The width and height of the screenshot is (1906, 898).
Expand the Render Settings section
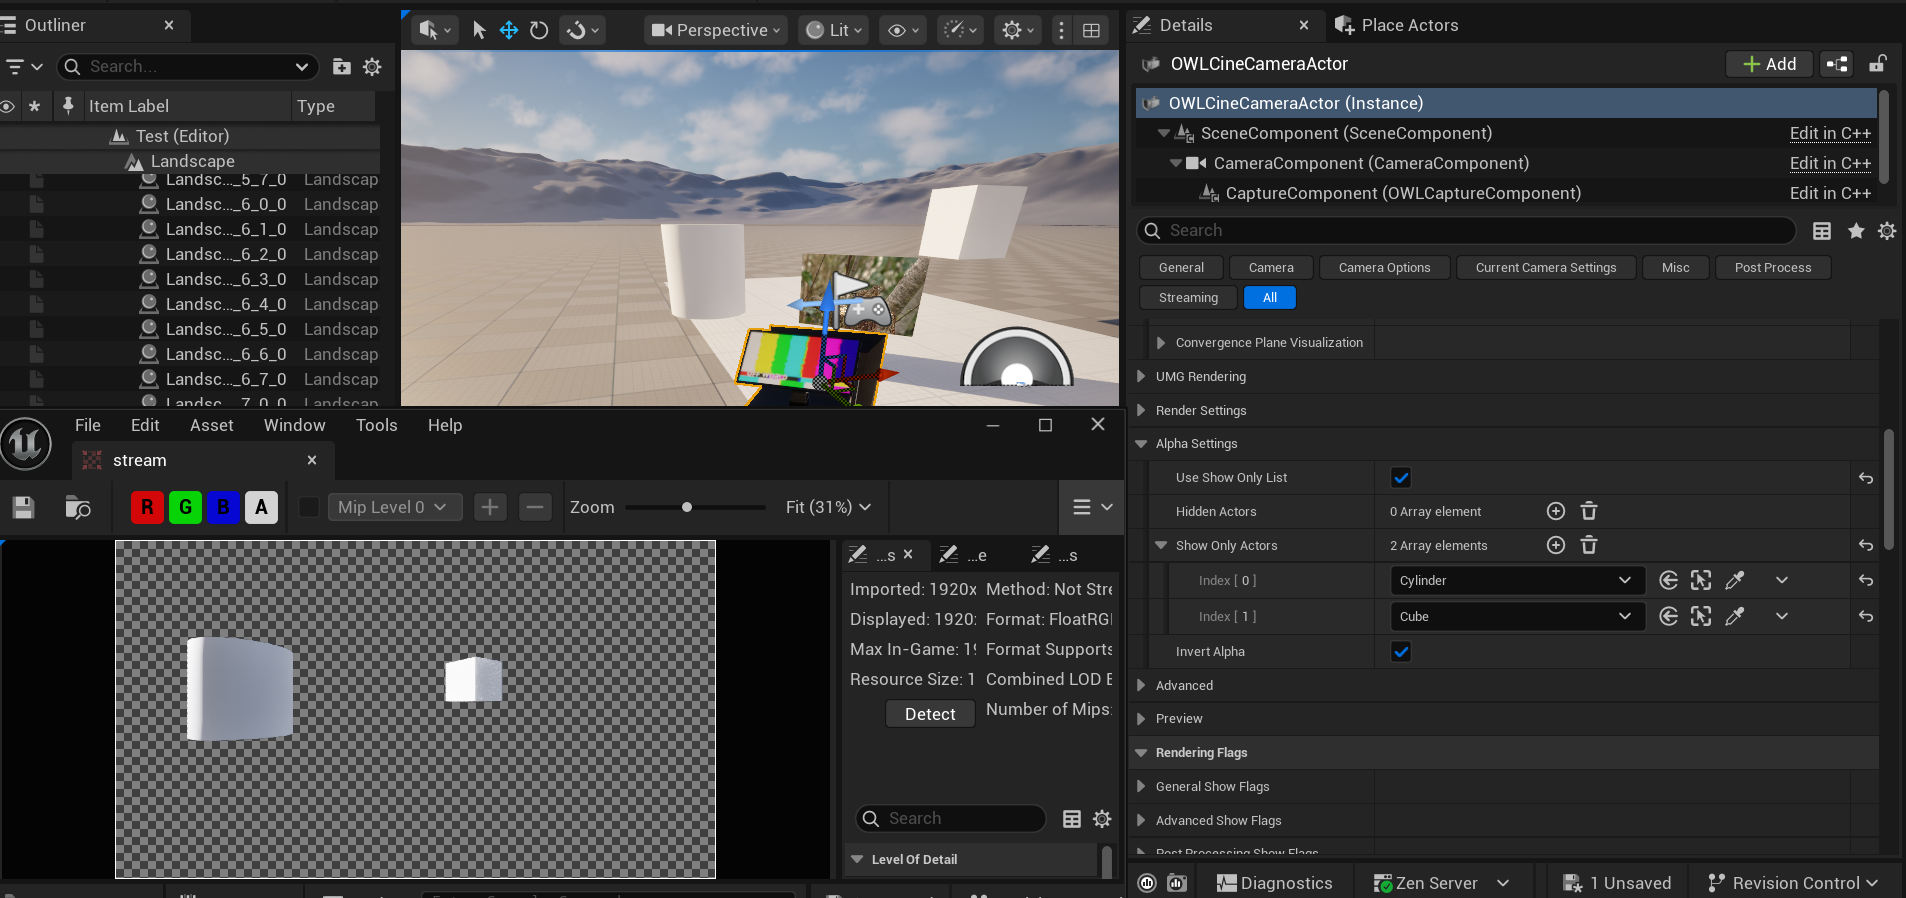[1141, 410]
